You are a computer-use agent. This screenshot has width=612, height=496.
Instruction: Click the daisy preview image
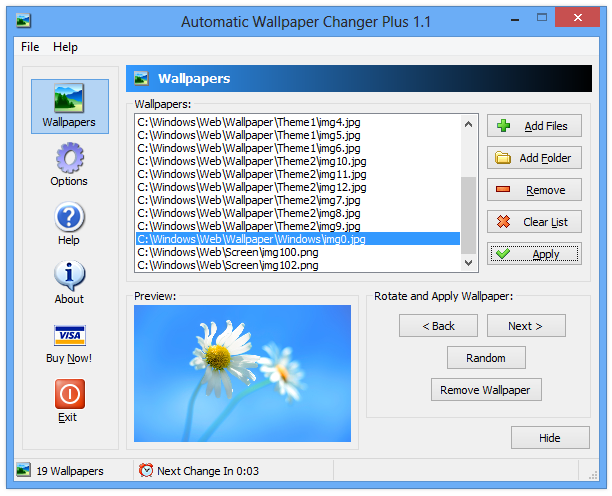pos(242,373)
